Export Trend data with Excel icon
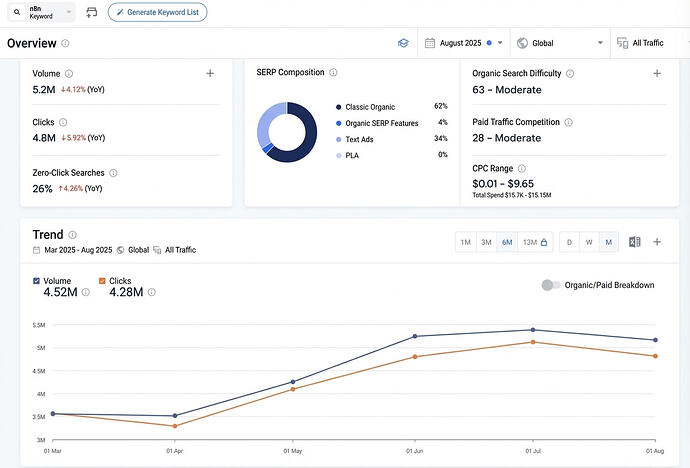The image size is (690, 468). (634, 242)
